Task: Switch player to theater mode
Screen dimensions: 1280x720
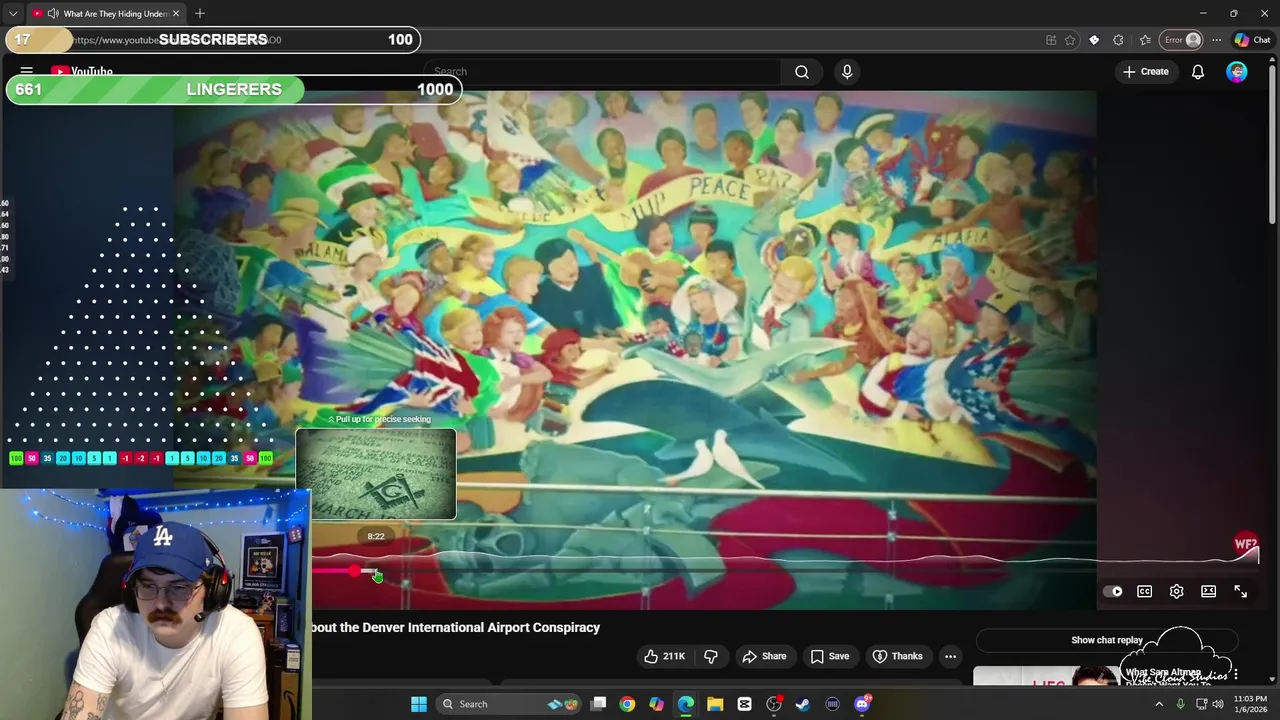Action: point(1209,592)
